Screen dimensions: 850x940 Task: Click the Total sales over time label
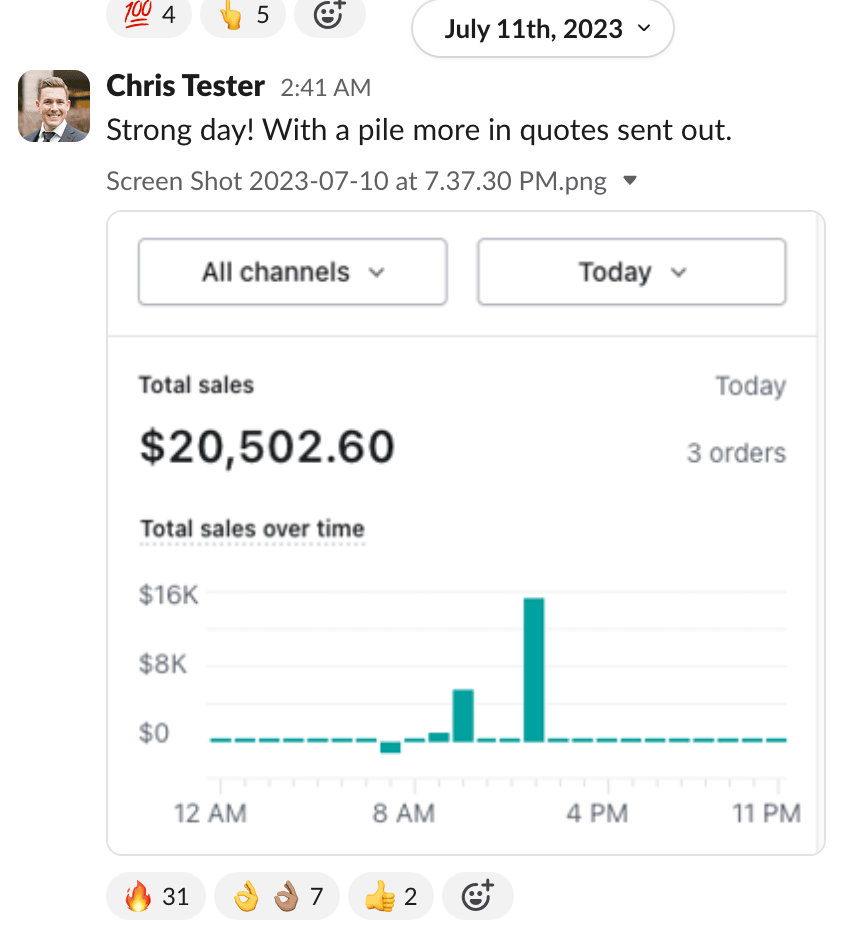point(252,529)
